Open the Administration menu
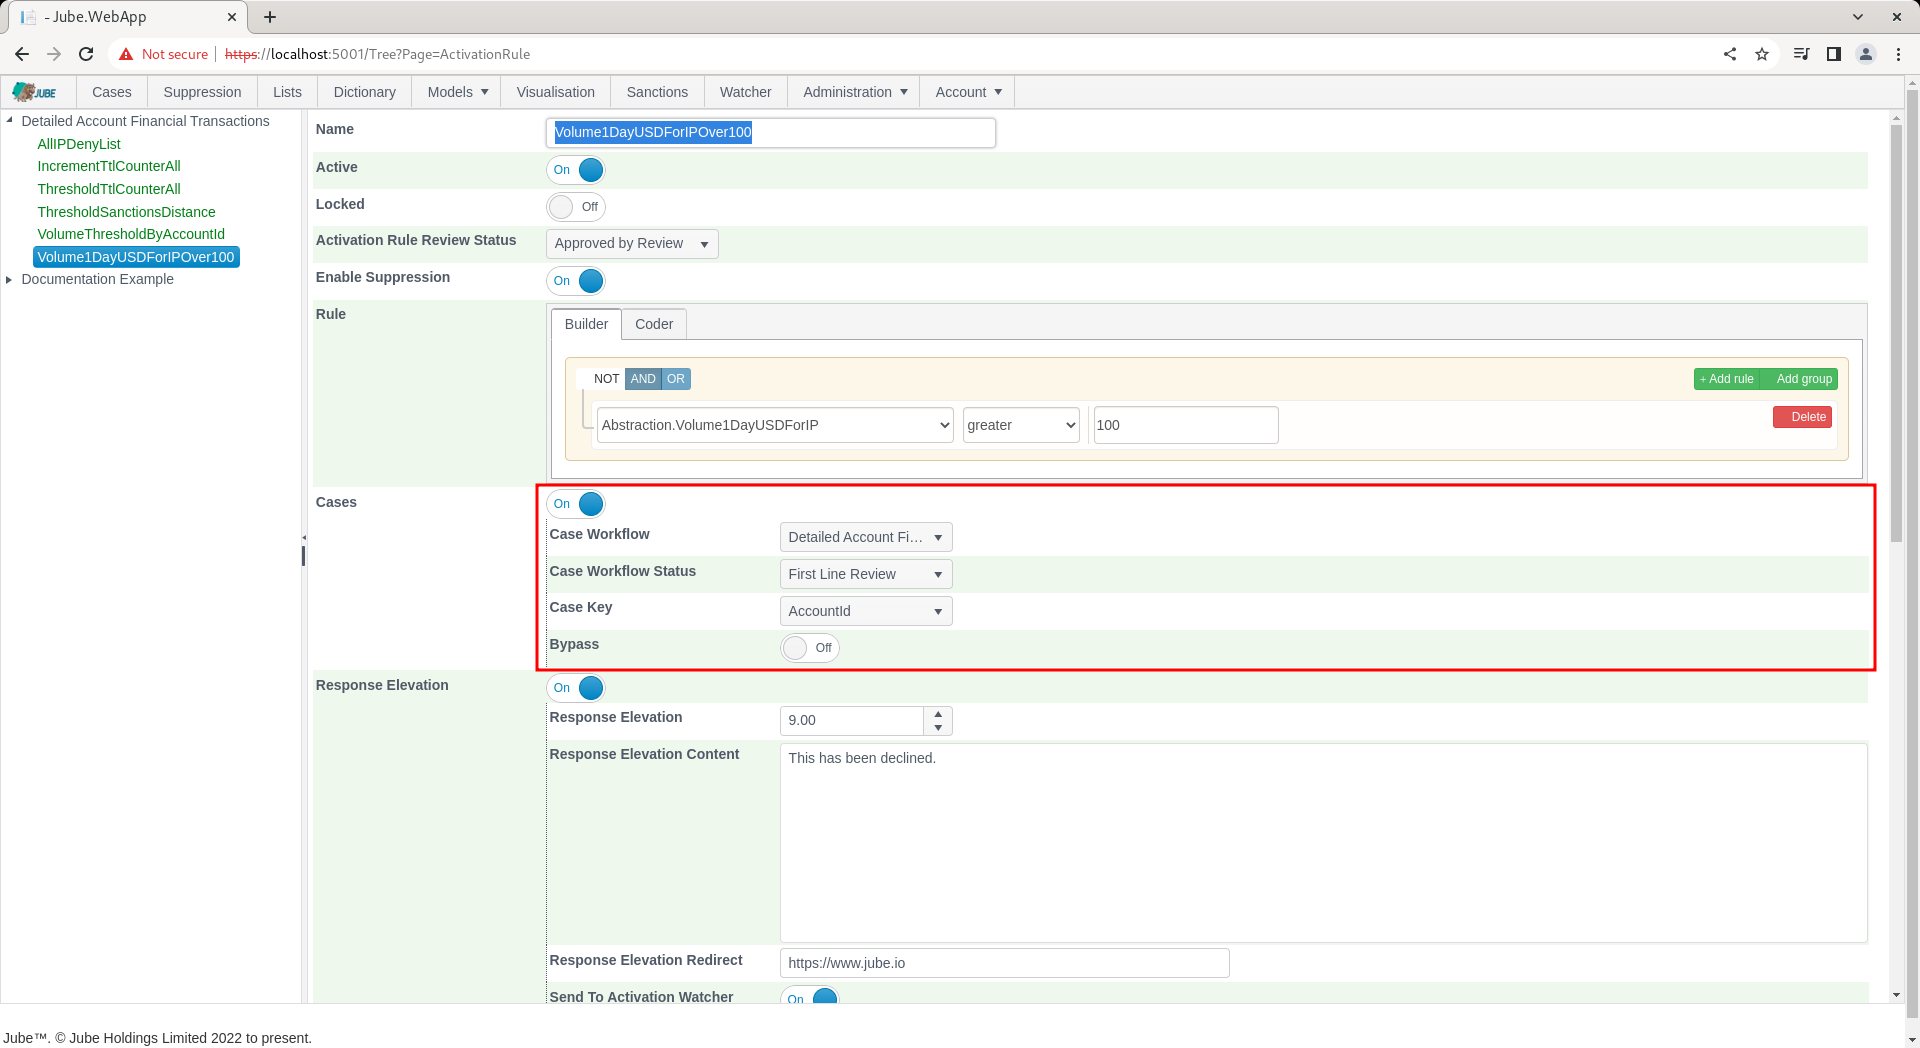1920x1048 pixels. [x=854, y=92]
